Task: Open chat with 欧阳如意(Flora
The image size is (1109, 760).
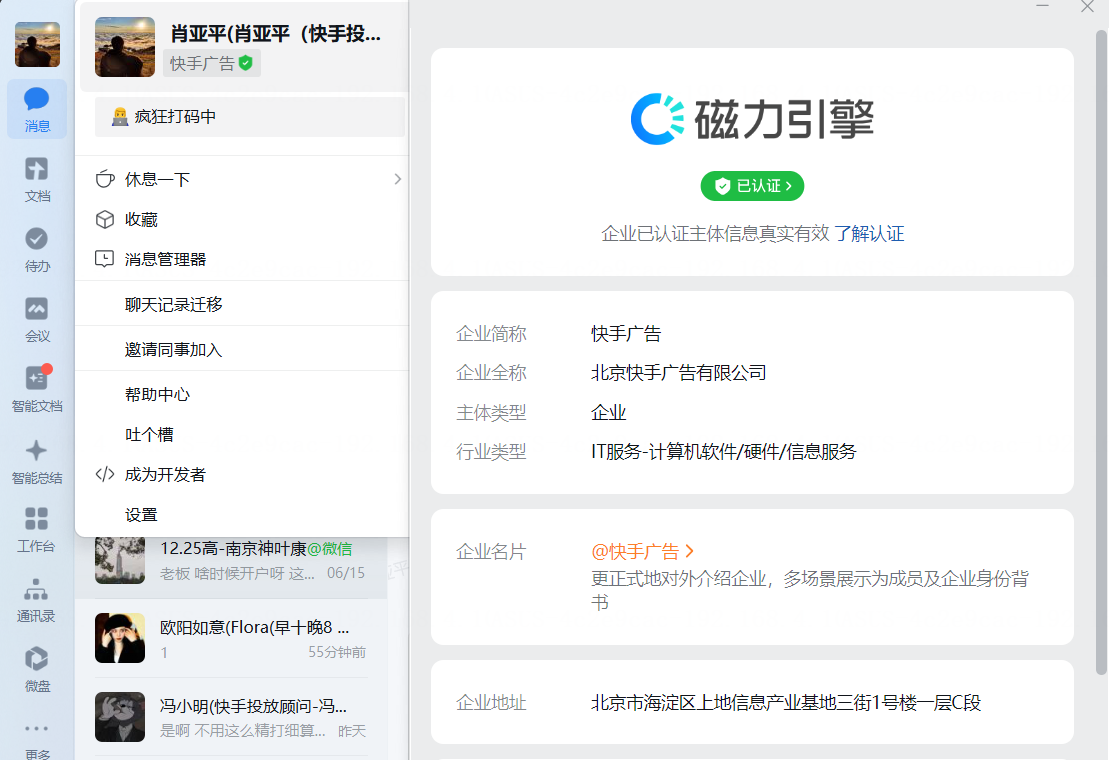Action: click(231, 638)
